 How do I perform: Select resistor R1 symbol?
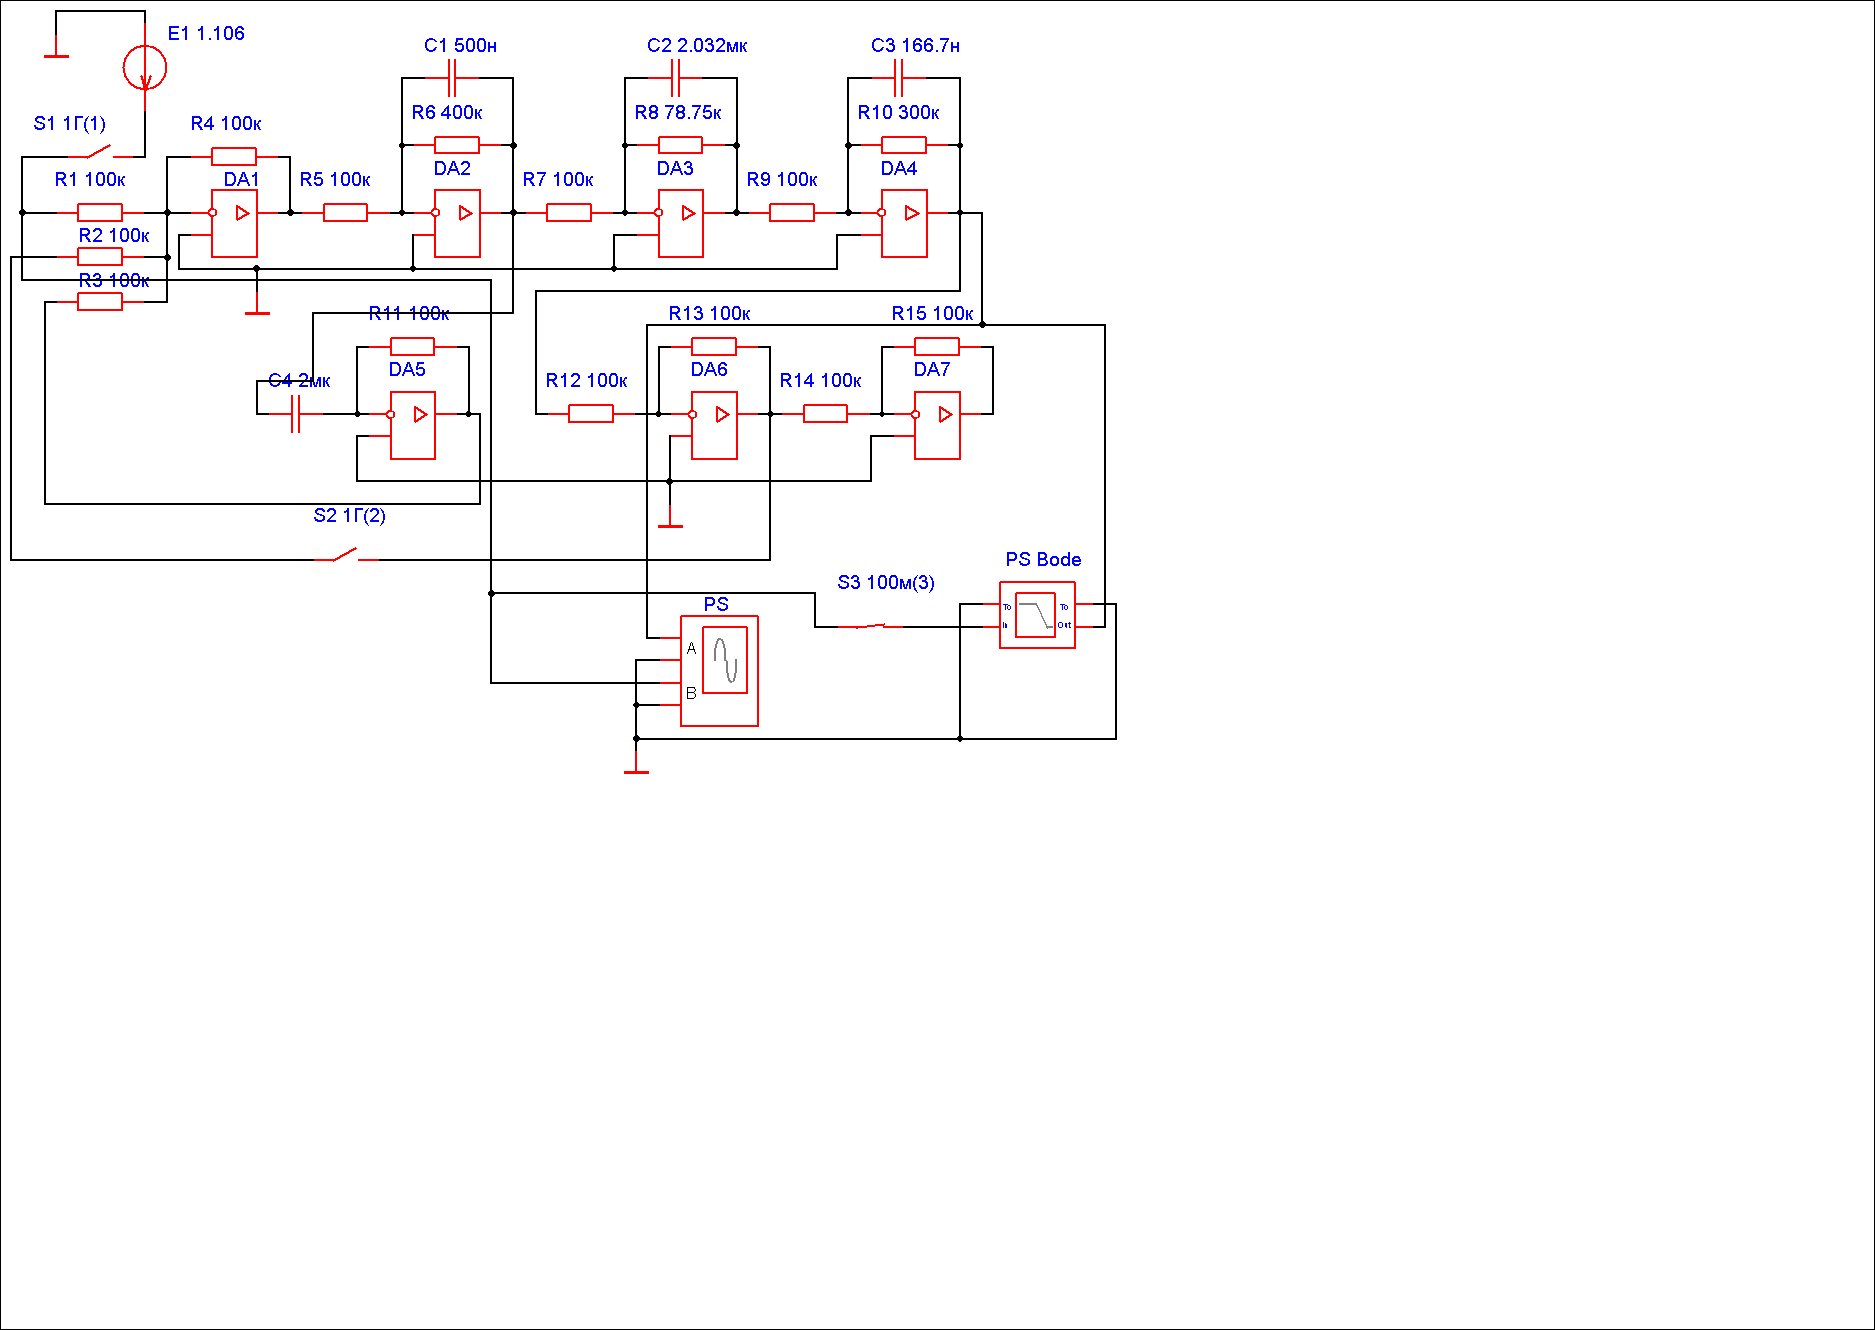pyautogui.click(x=100, y=212)
